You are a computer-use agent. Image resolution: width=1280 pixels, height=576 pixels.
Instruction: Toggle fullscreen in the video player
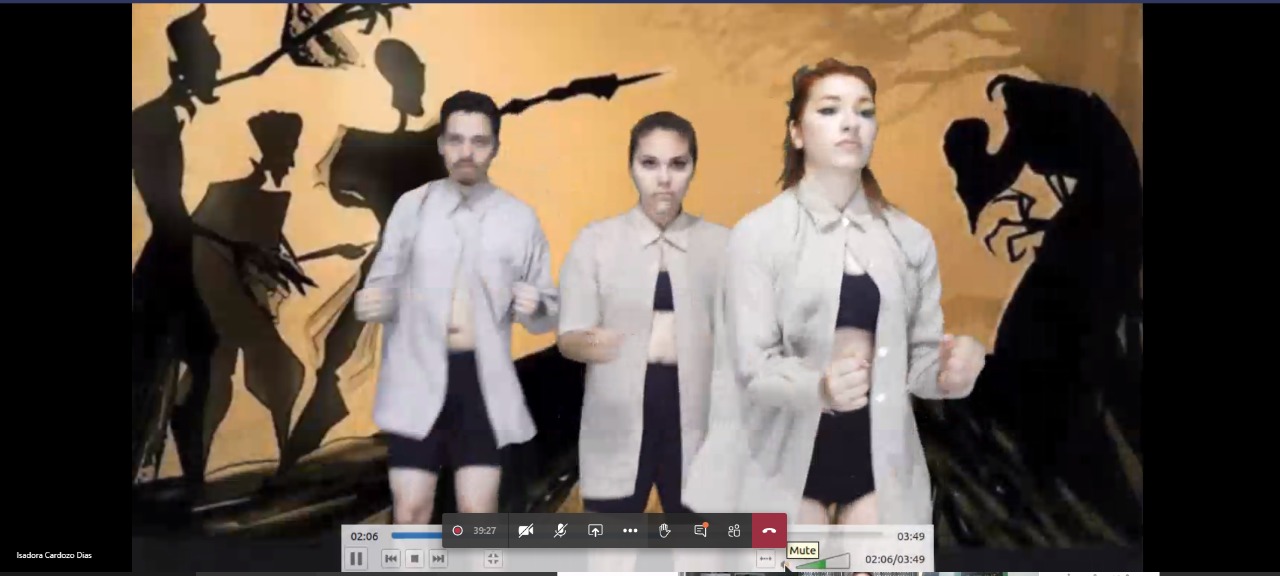493,559
